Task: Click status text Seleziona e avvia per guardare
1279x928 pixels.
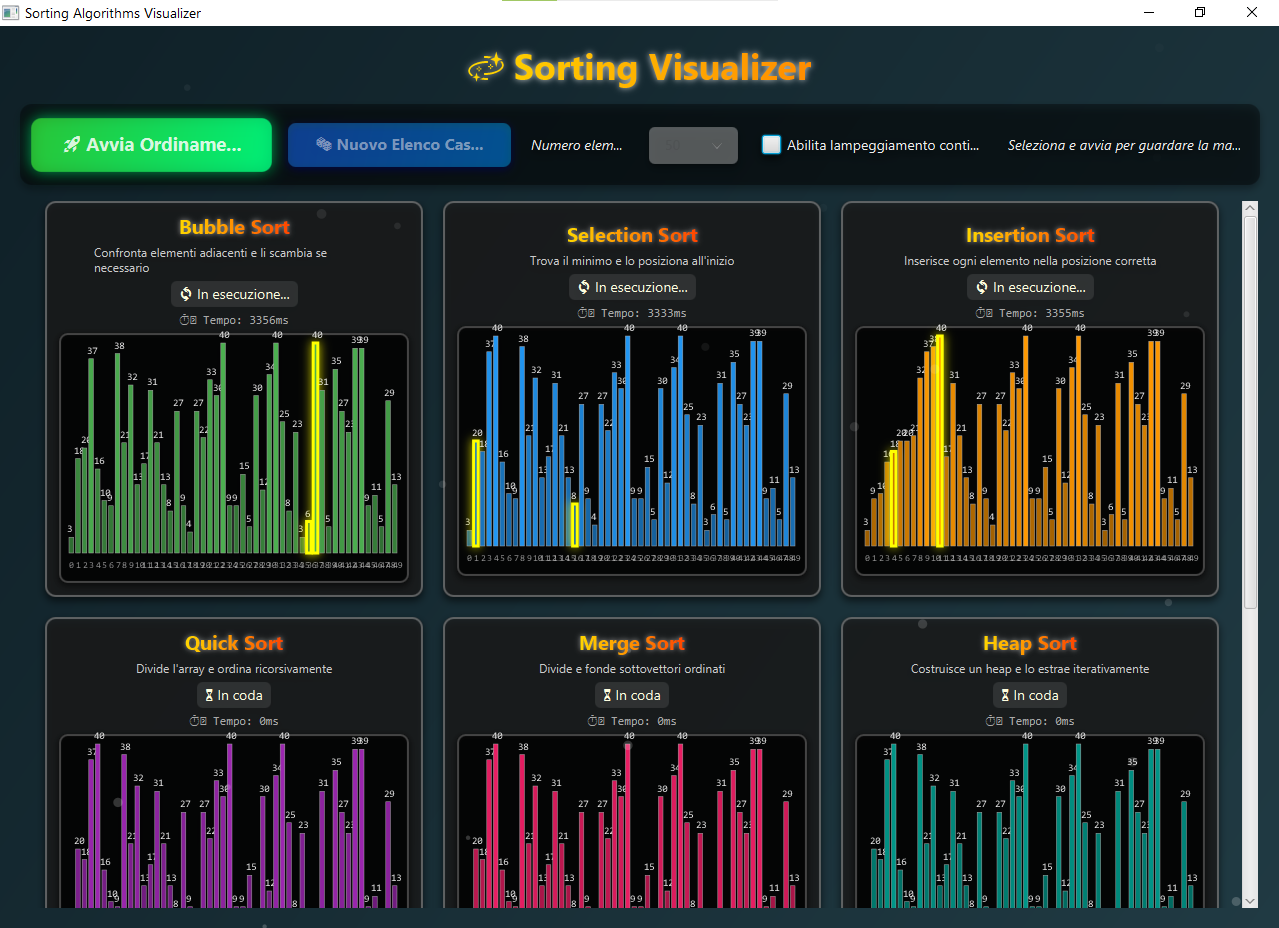Action: click(x=1124, y=146)
